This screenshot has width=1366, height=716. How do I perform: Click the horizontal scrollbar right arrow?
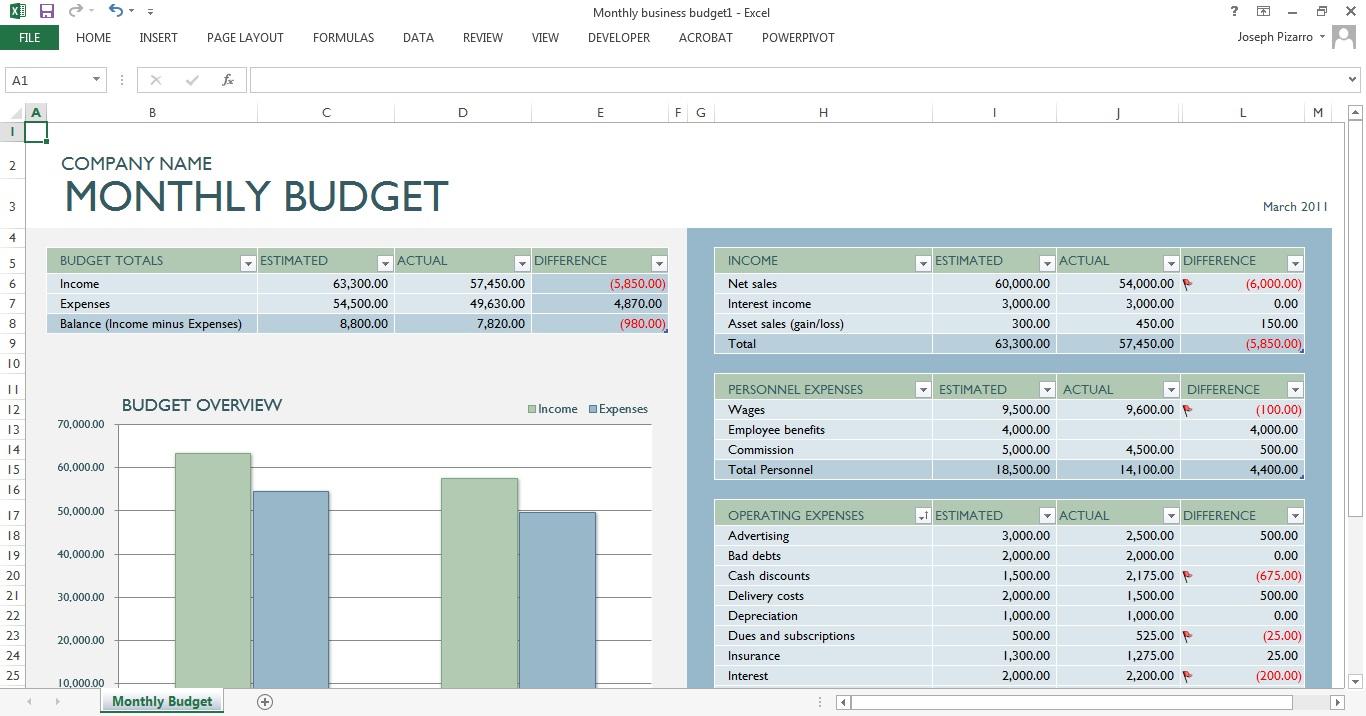(x=1340, y=702)
